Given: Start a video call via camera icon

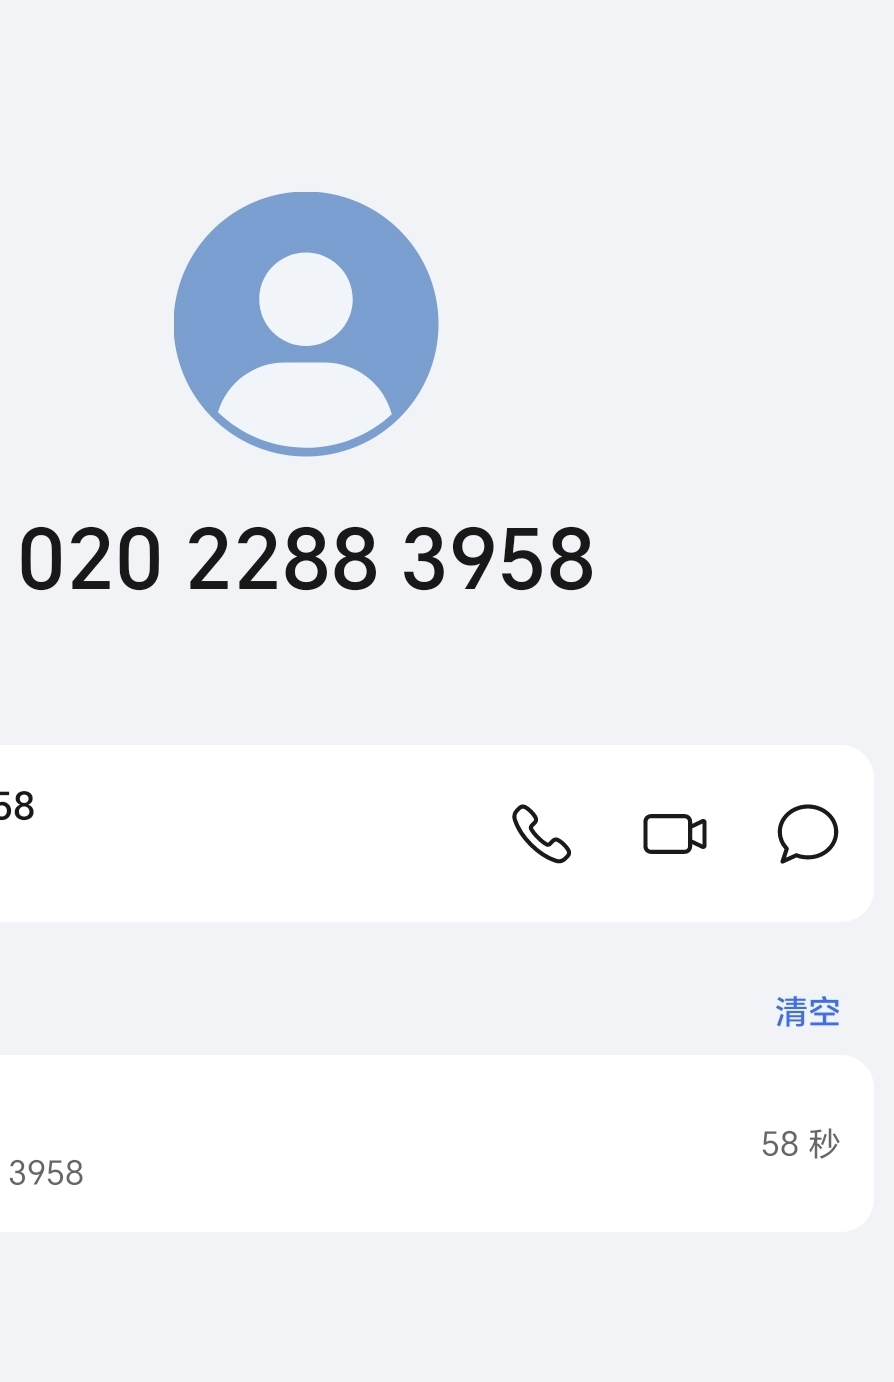Looking at the screenshot, I should 675,834.
